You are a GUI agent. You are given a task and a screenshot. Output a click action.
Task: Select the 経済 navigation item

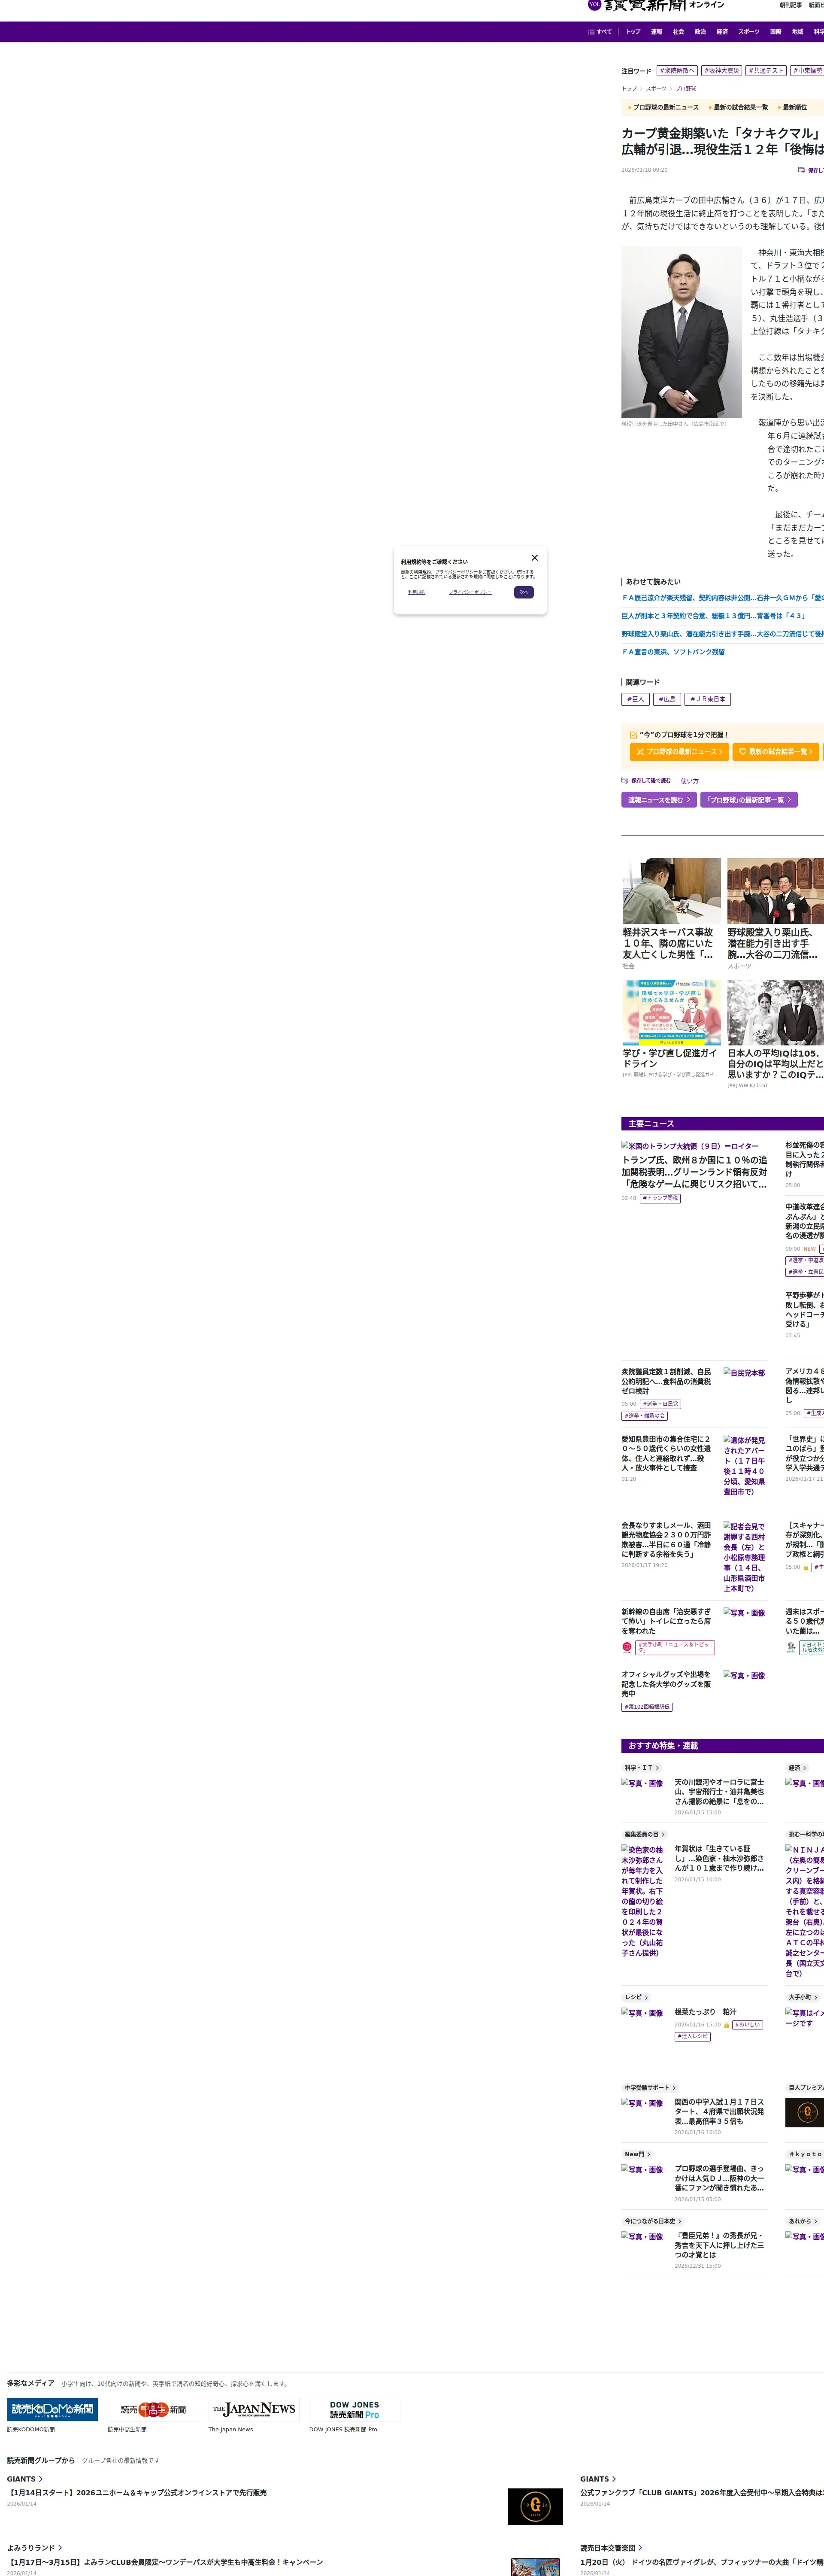[x=722, y=32]
